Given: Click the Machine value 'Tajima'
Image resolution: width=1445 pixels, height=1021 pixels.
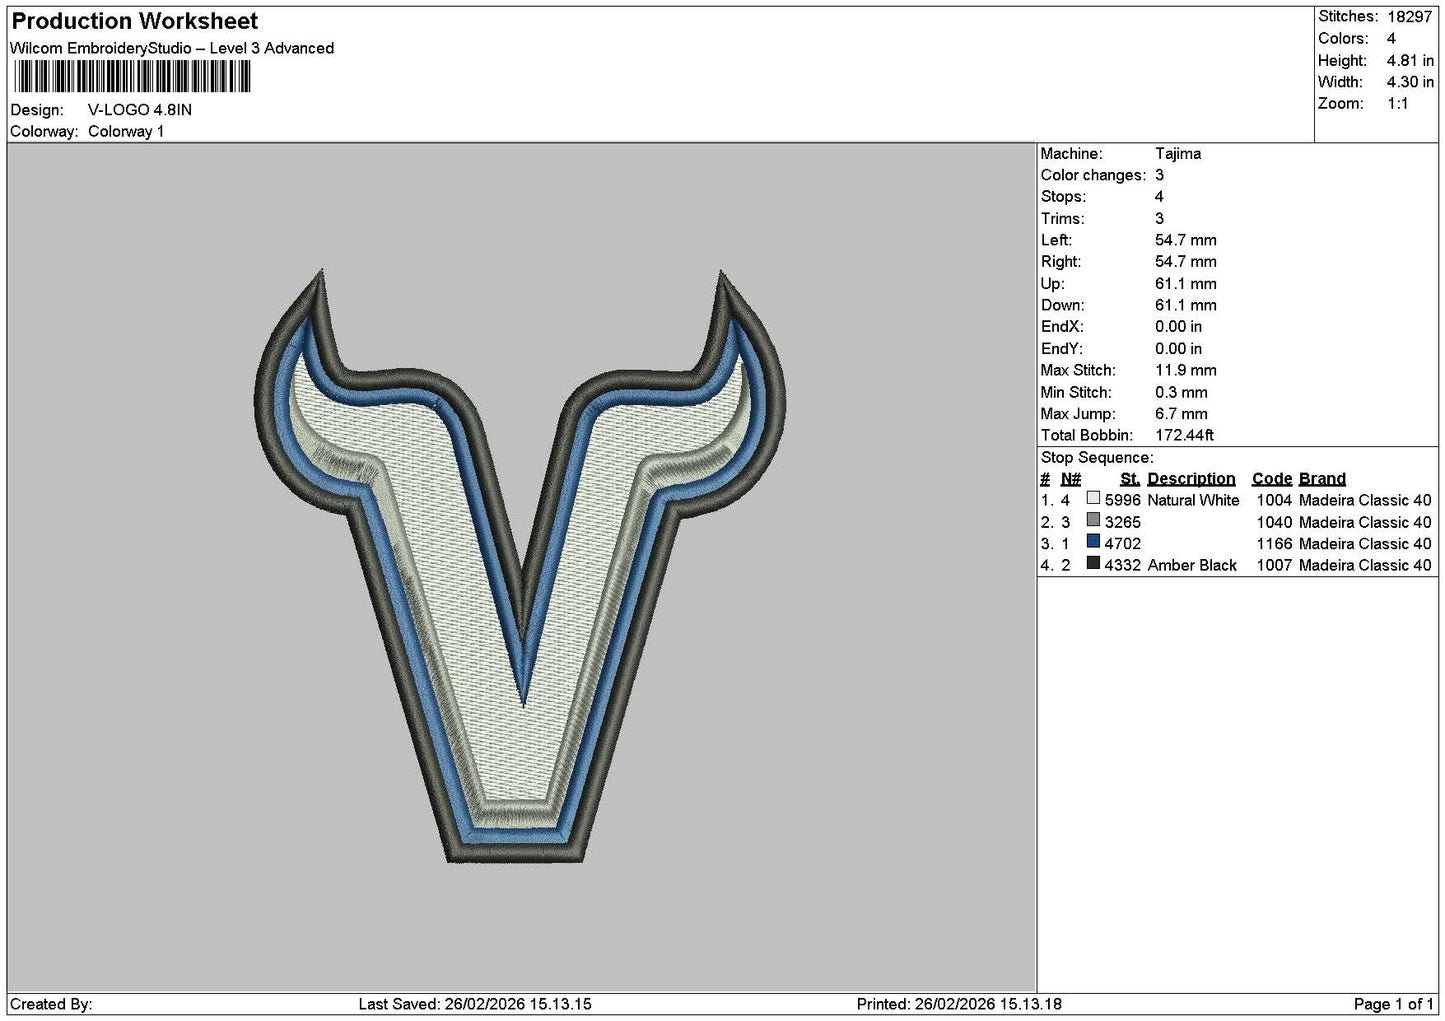Looking at the screenshot, I should tap(1178, 153).
